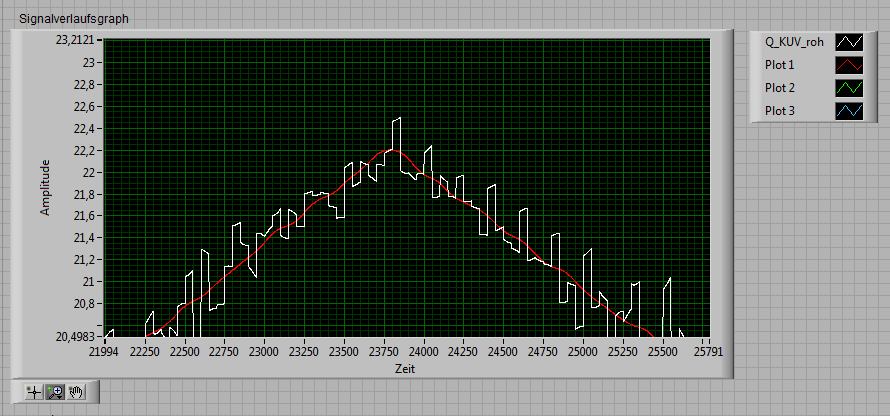Click the X-axis tick label 25000
This screenshot has width=890, height=416.
point(583,351)
